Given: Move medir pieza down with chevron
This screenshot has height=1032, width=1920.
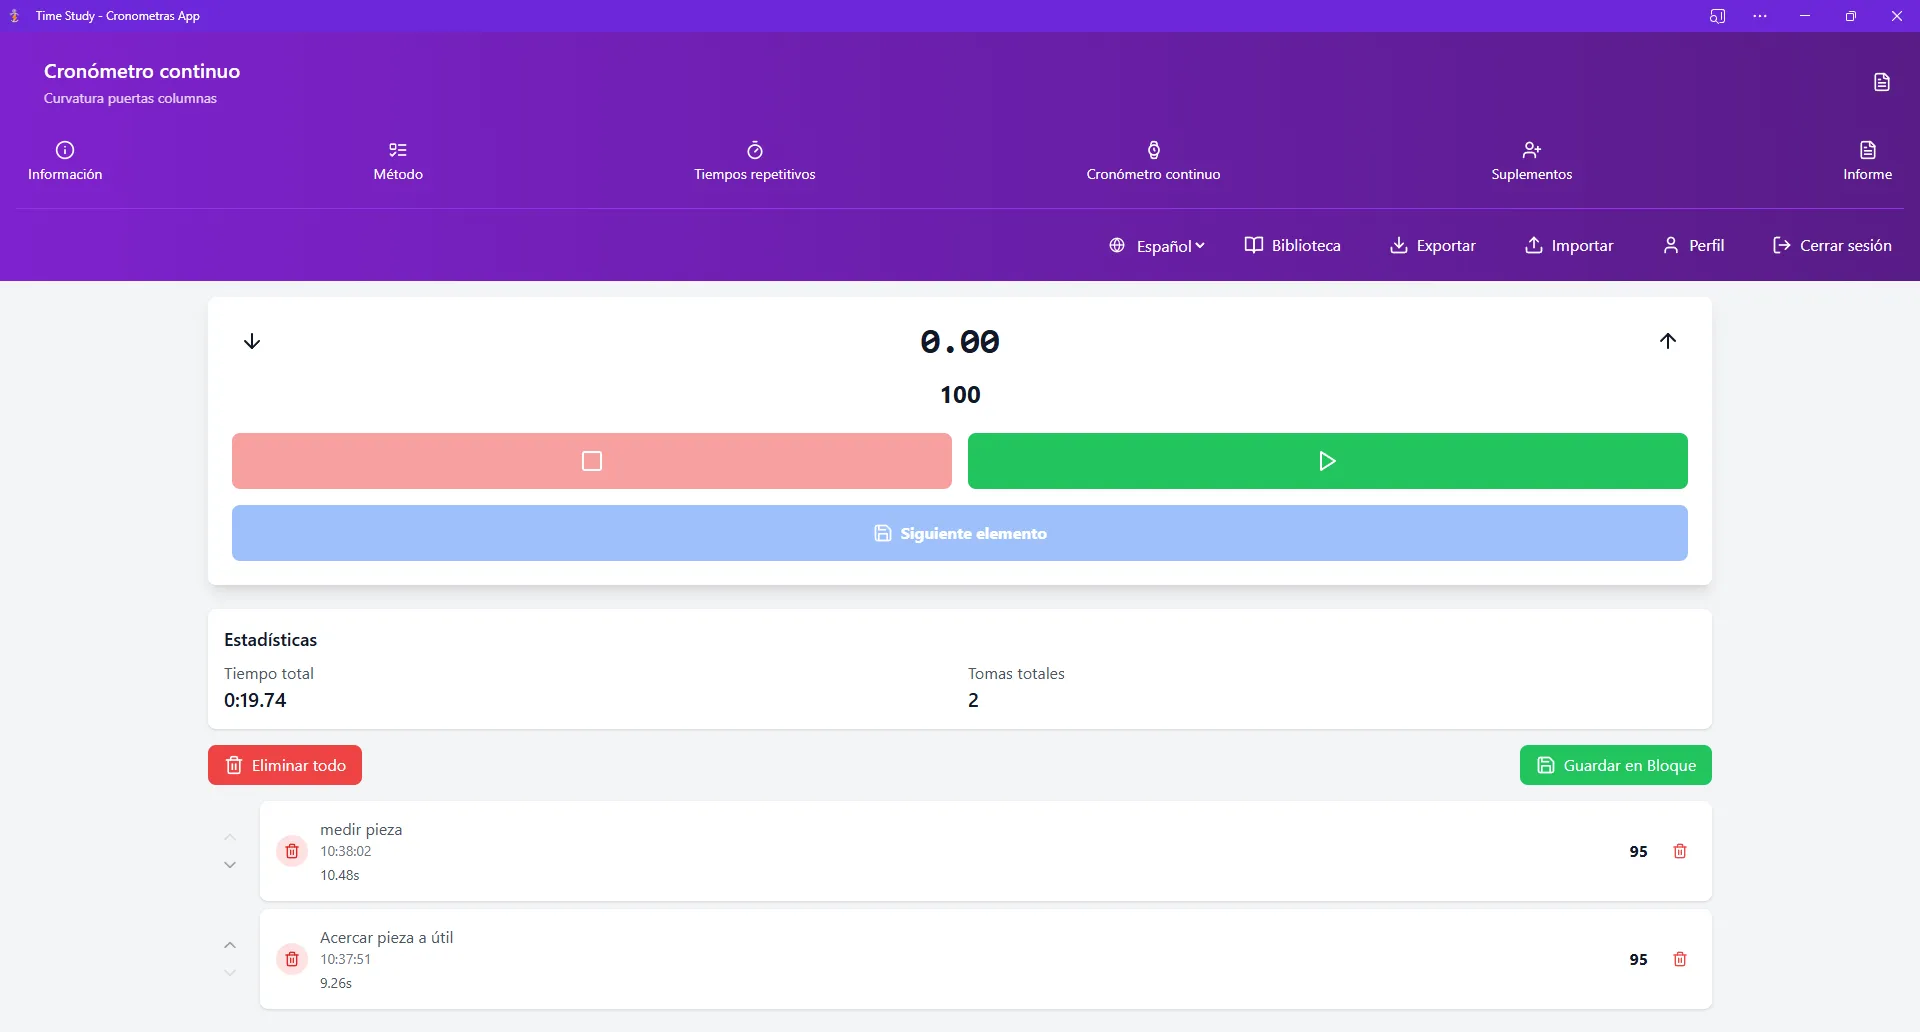Looking at the screenshot, I should click(230, 865).
